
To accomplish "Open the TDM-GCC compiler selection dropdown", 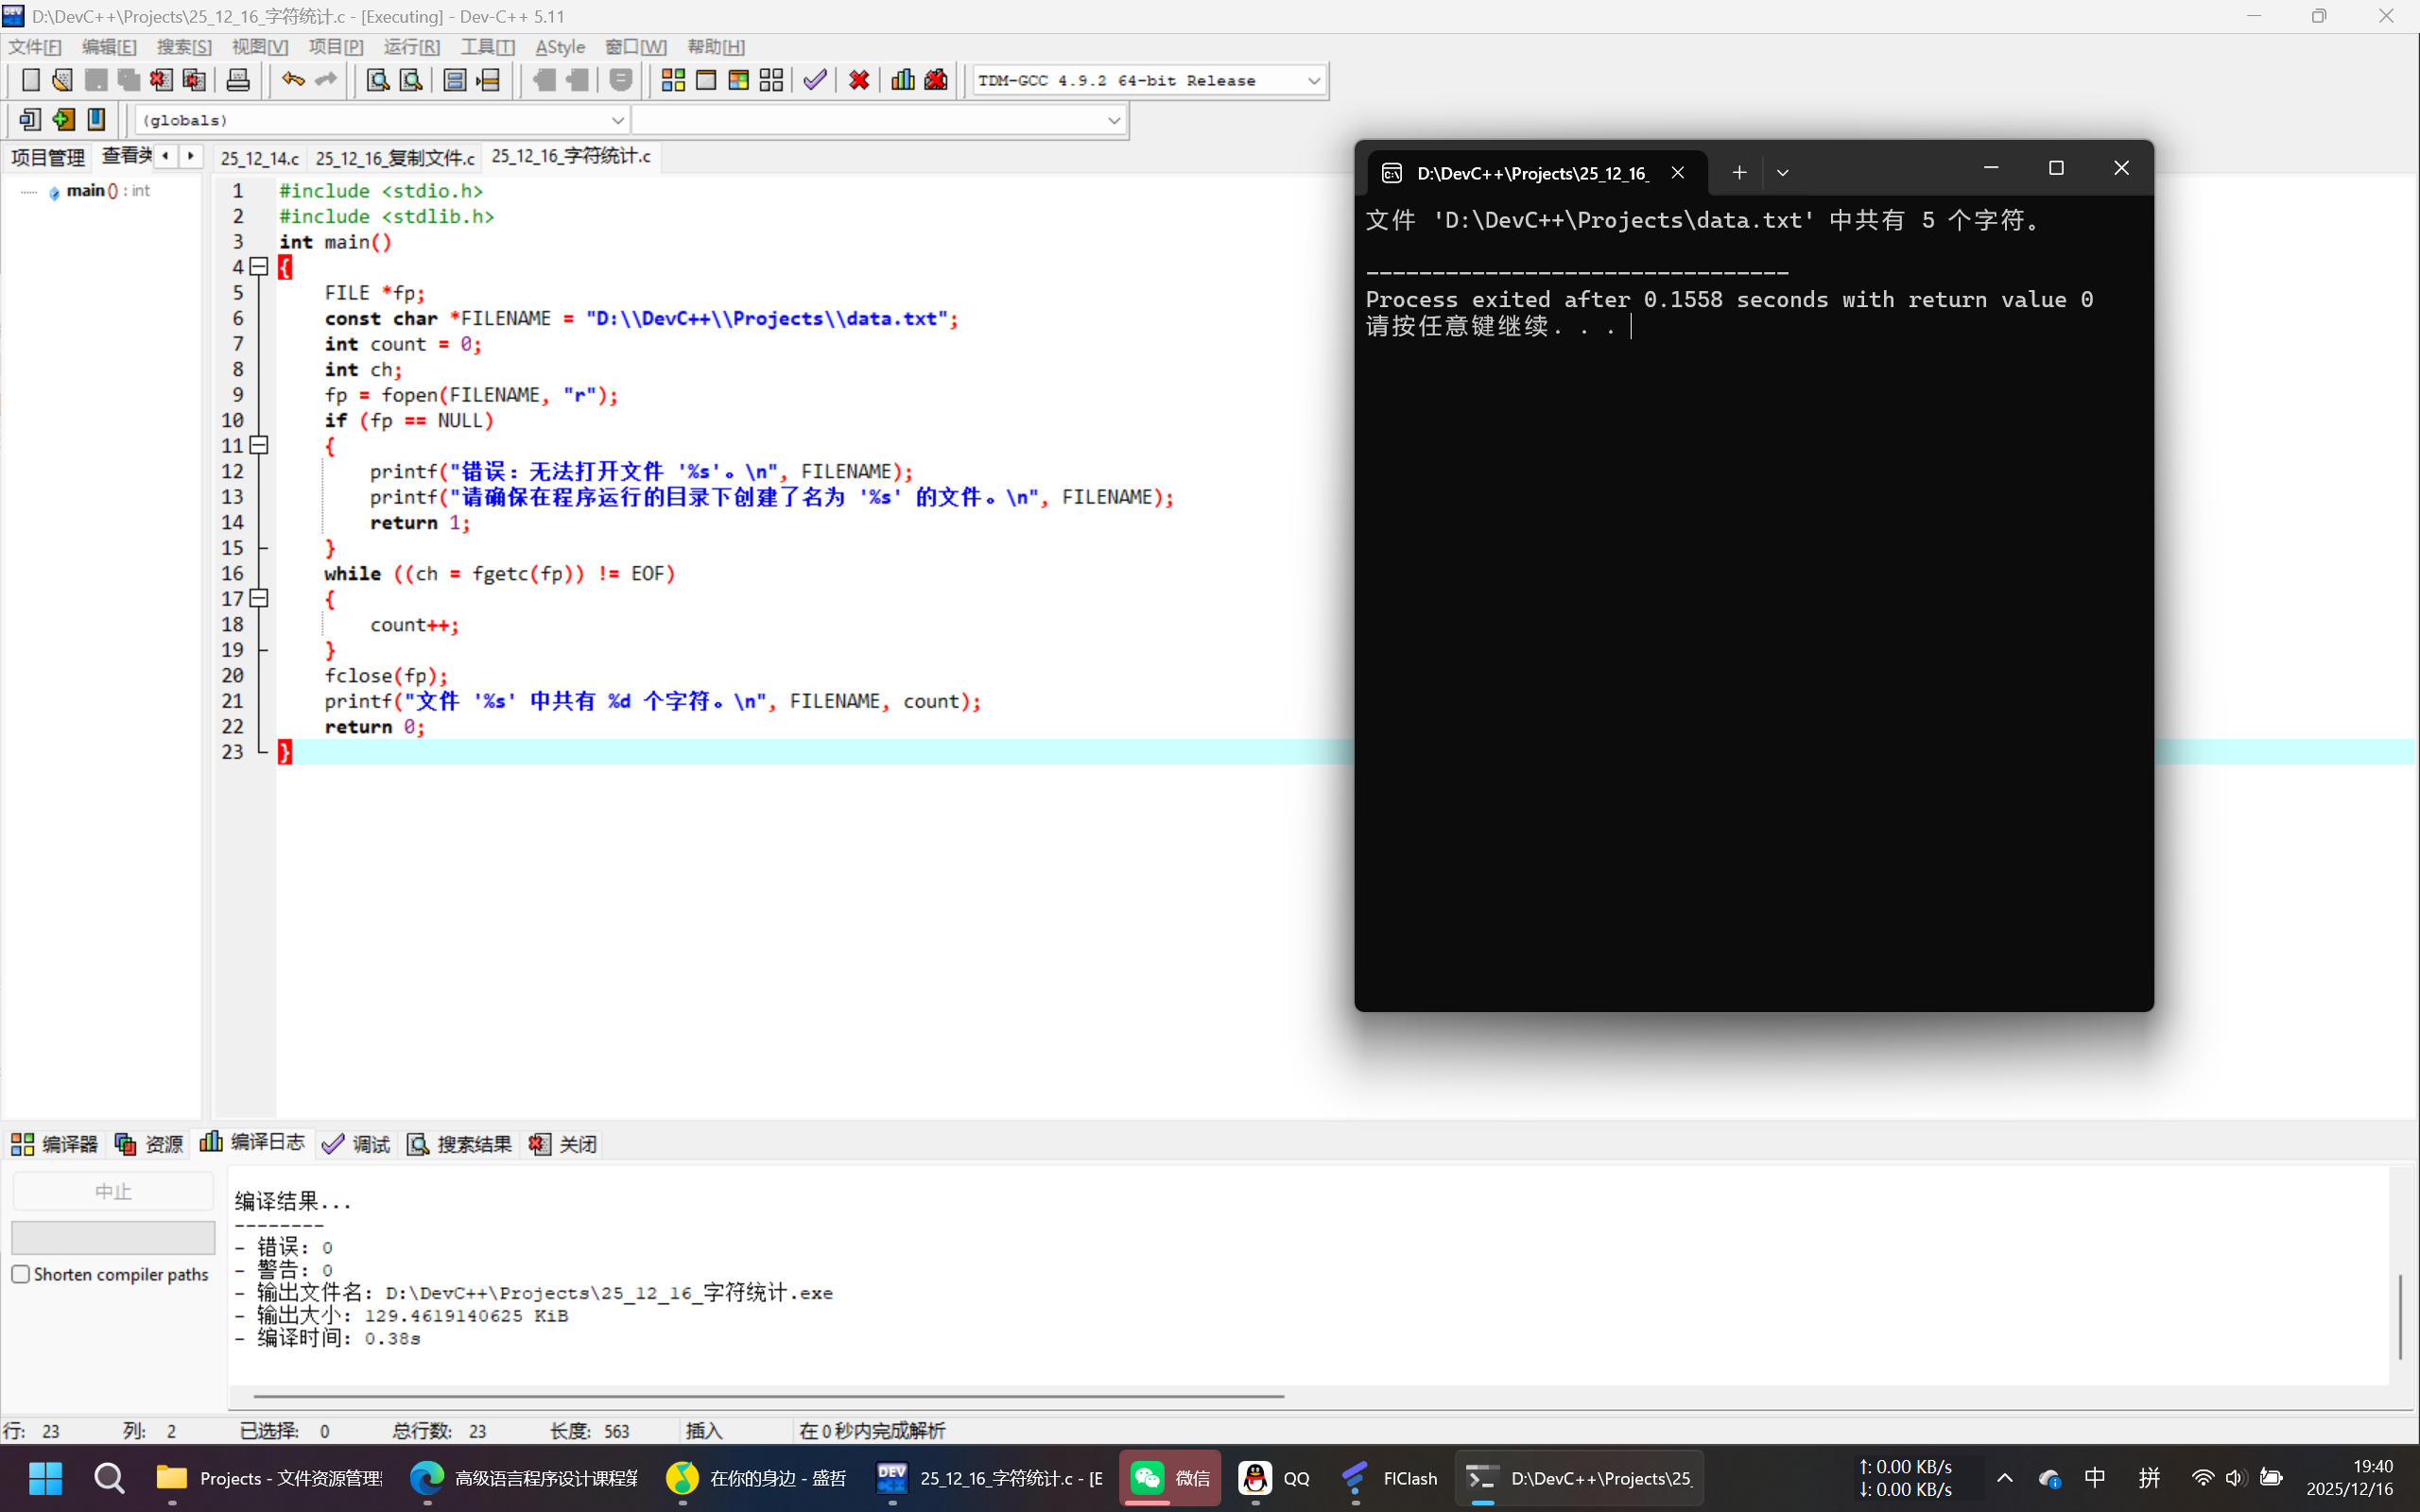I will click(1313, 81).
